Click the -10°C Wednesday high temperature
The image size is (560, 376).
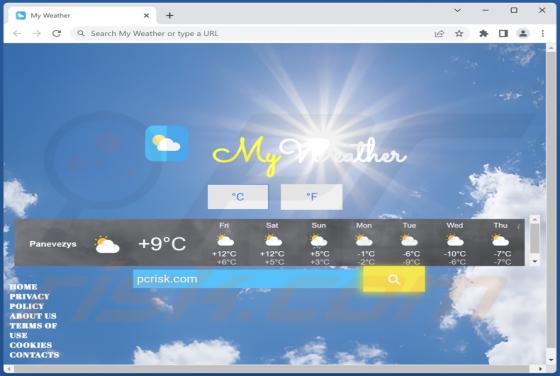tap(455, 254)
